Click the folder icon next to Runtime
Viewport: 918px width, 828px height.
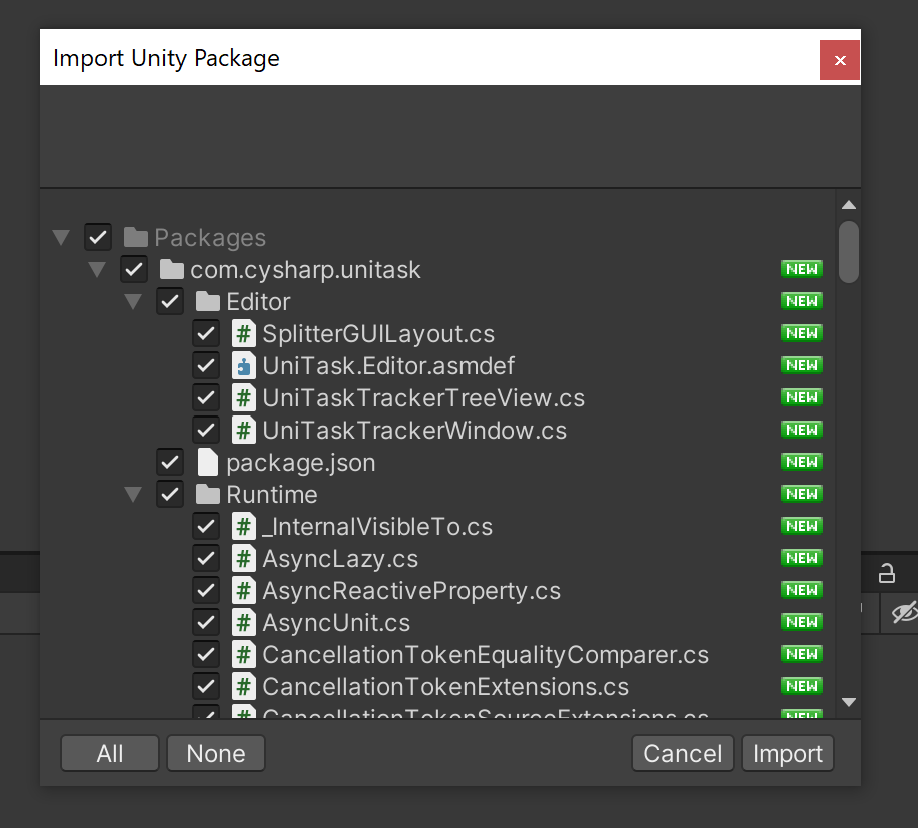coord(207,494)
